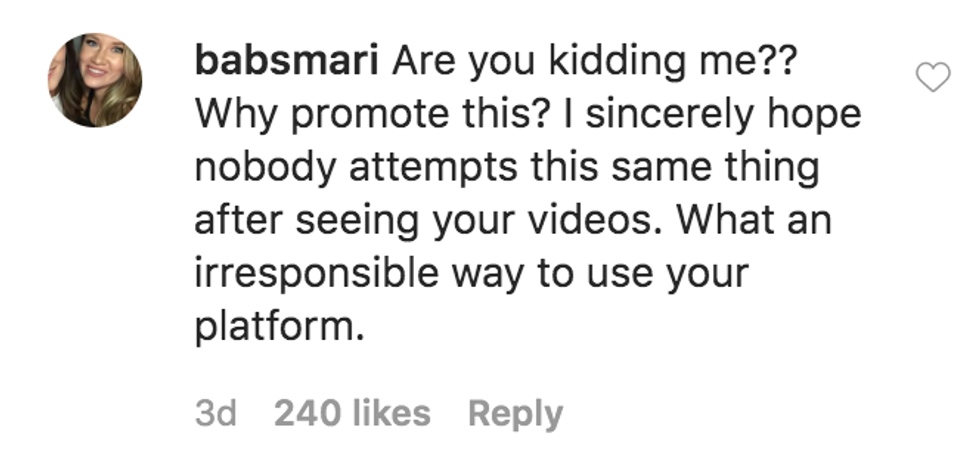Reply to babsmari's comment
Viewport: 980px width, 466px height.
click(515, 413)
